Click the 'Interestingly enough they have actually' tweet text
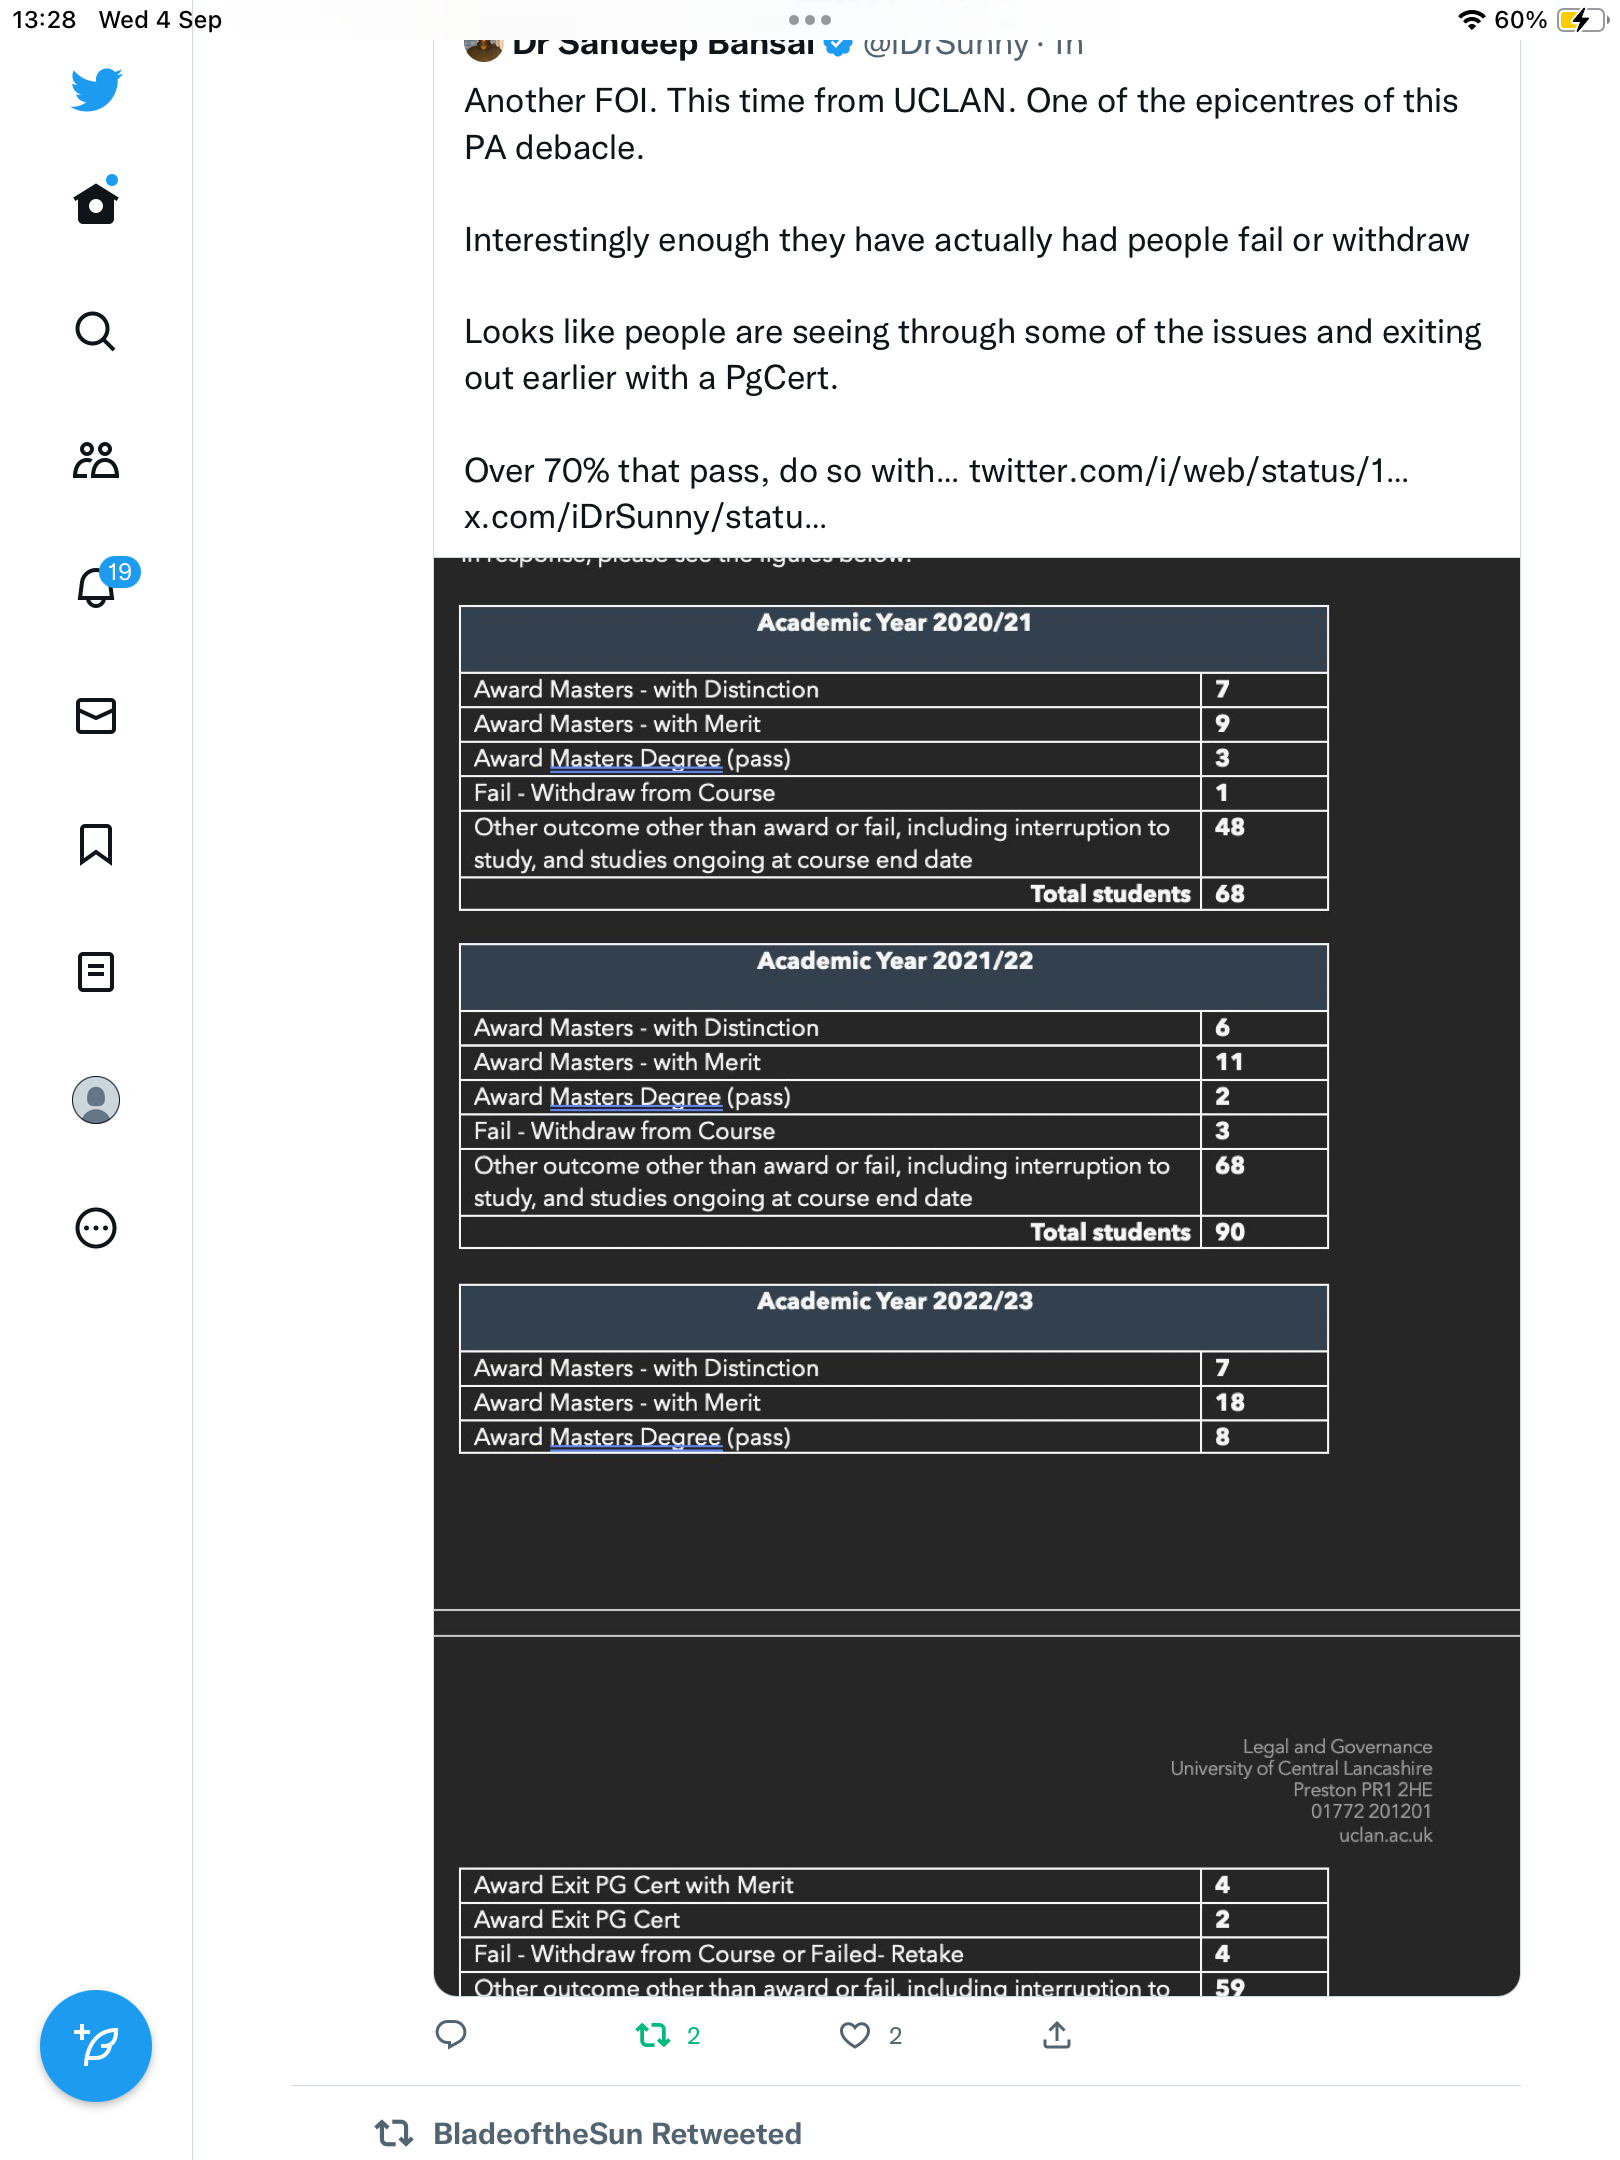The width and height of the screenshot is (1620, 2160). point(966,240)
